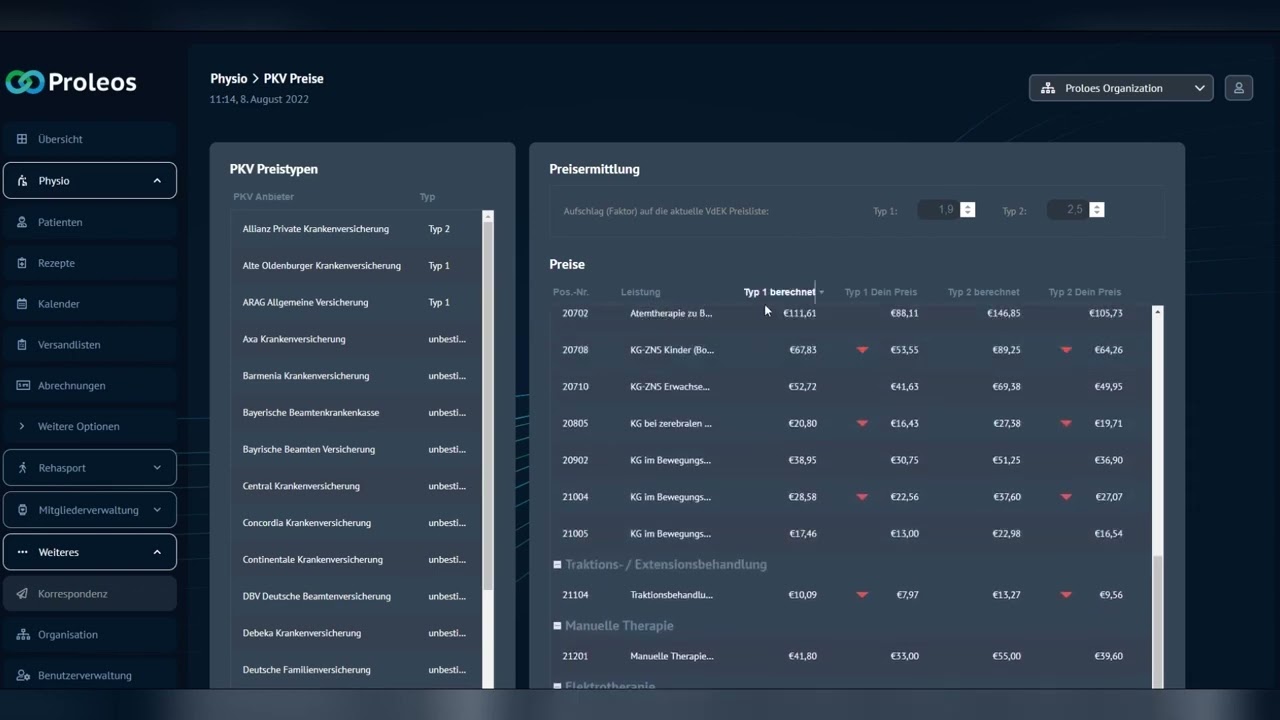
Task: Collapse the Traktions- / Extensionsbehandlung group
Action: point(557,565)
